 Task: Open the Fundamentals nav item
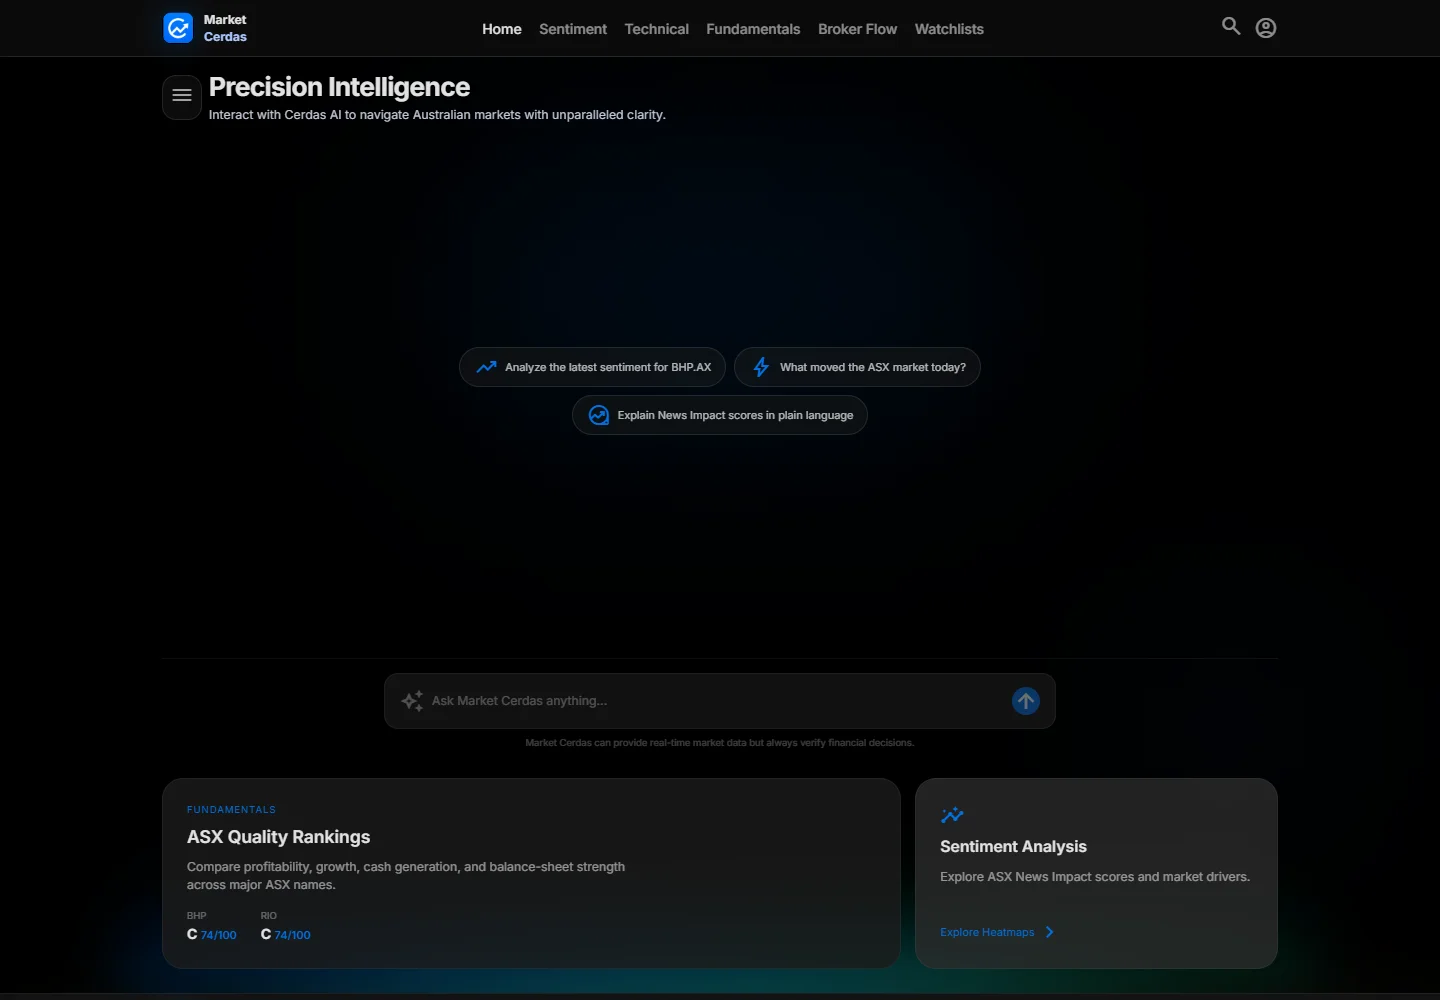tap(753, 29)
